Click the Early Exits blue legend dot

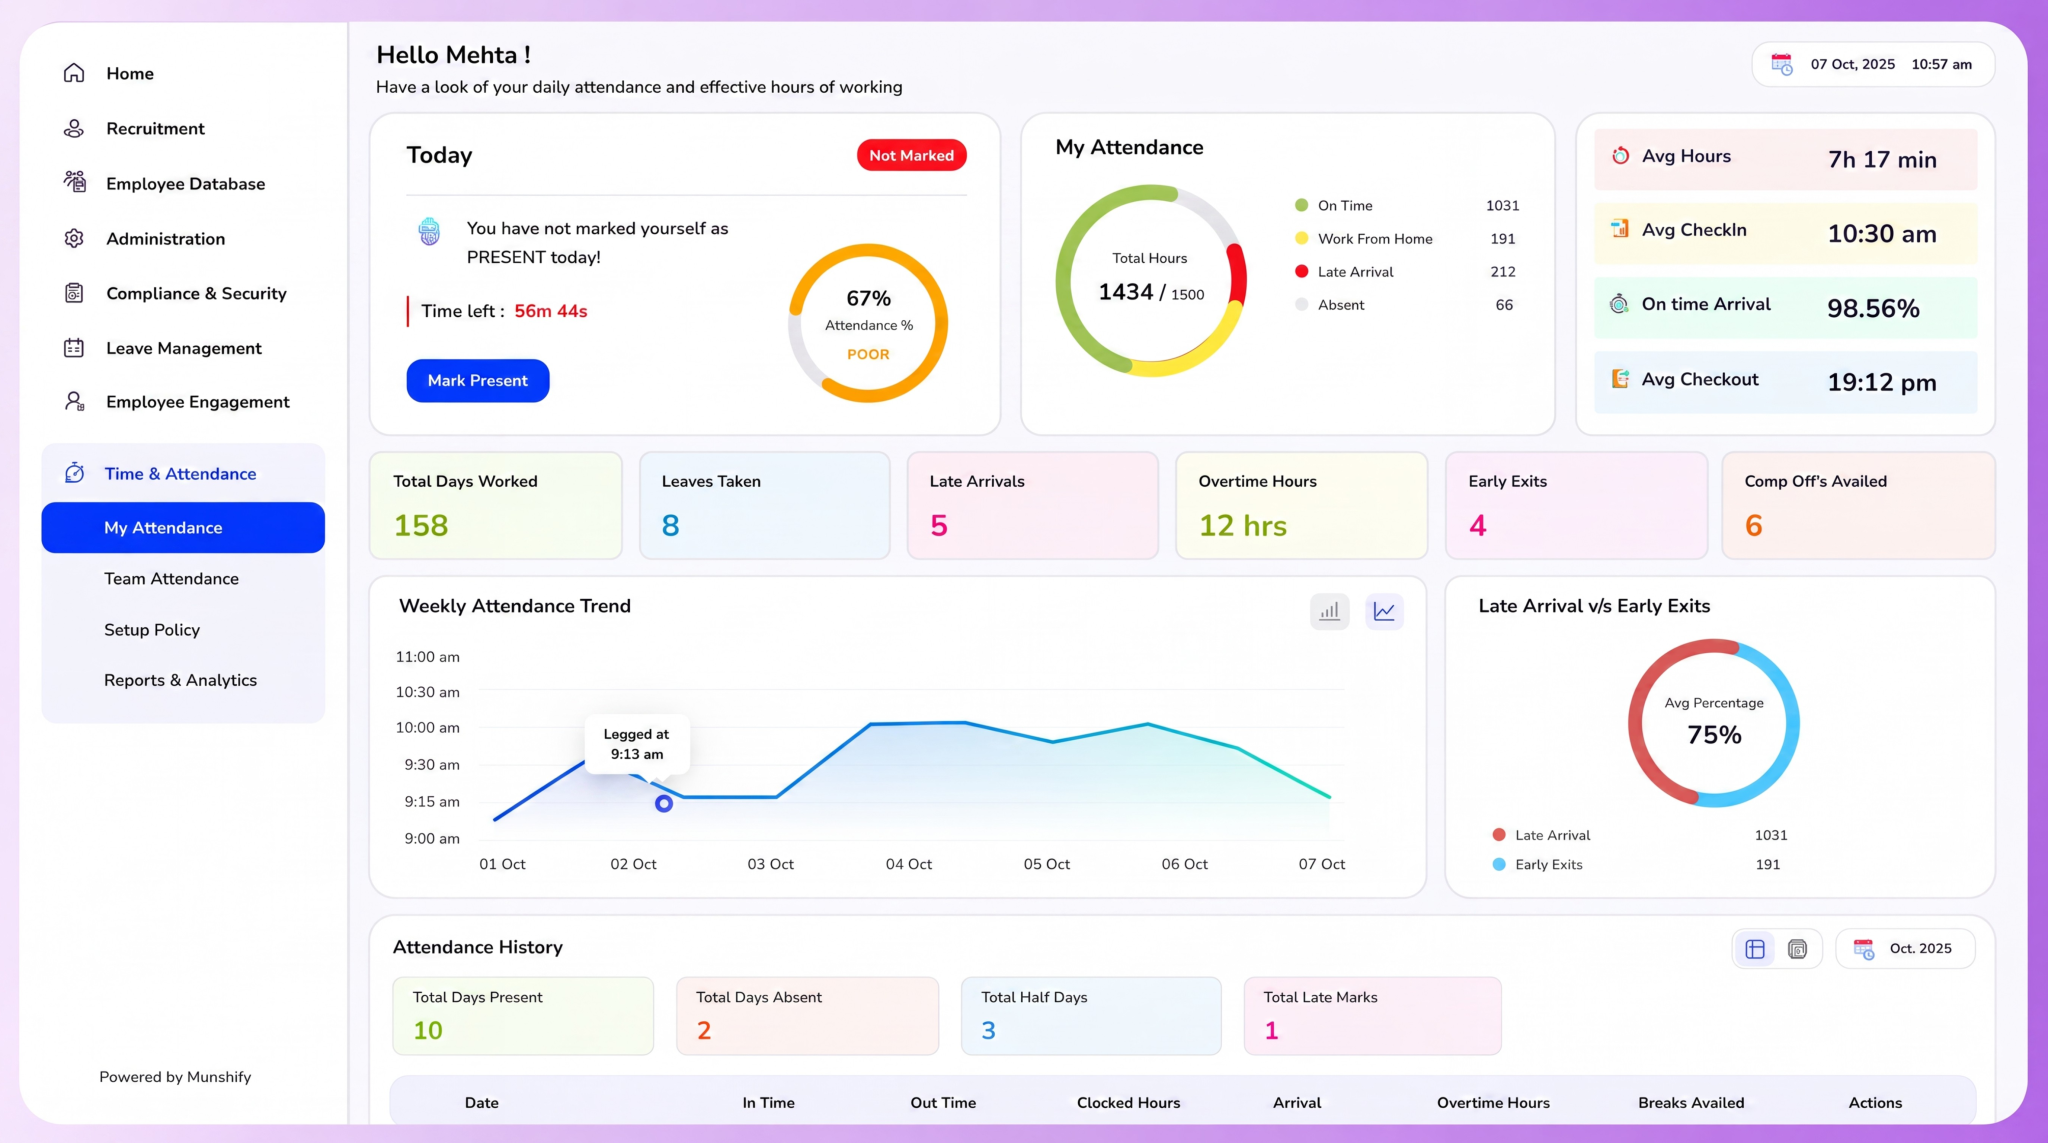click(1499, 864)
